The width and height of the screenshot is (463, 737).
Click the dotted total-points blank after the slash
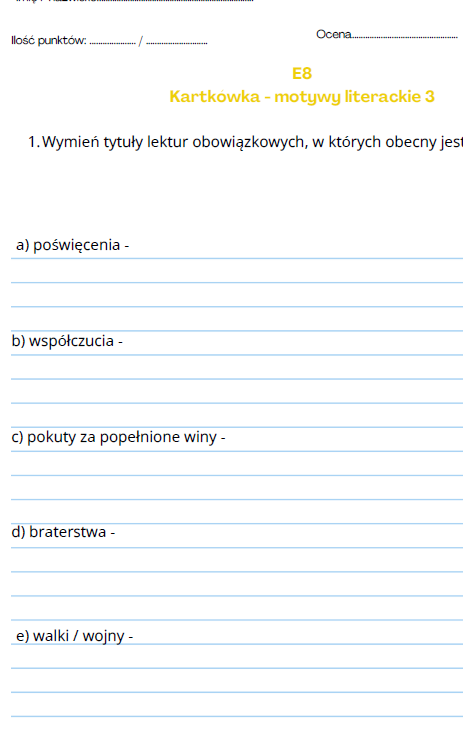(177, 43)
